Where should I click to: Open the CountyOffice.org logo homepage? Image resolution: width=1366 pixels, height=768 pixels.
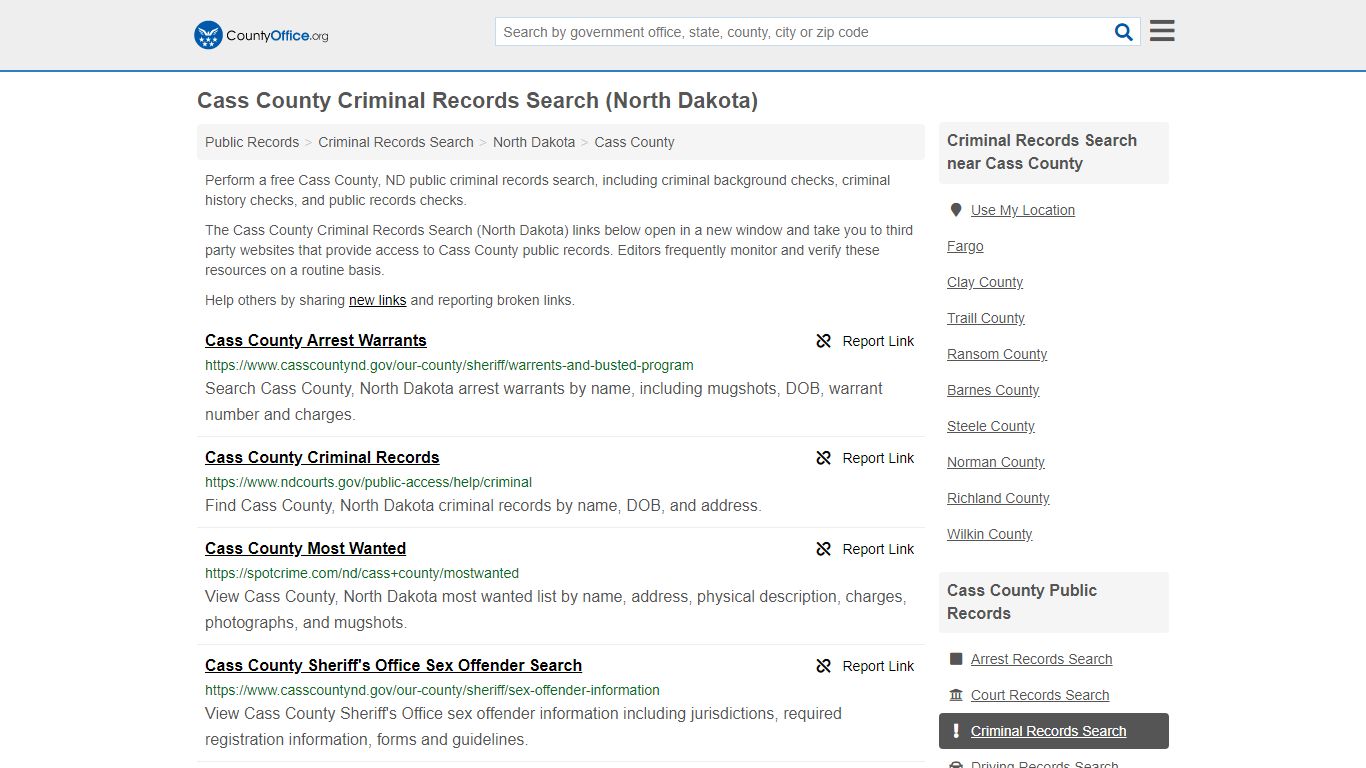tap(261, 35)
